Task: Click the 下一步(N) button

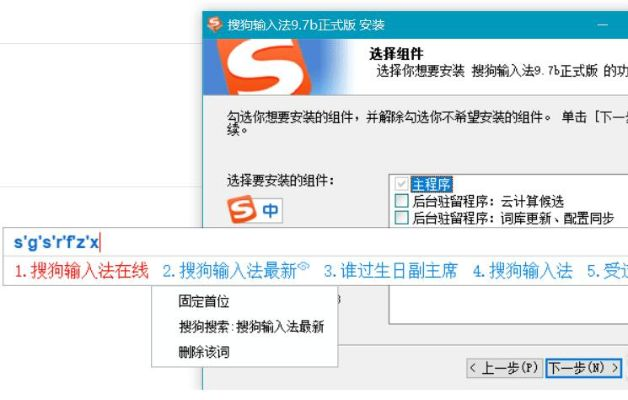Action: click(x=584, y=368)
